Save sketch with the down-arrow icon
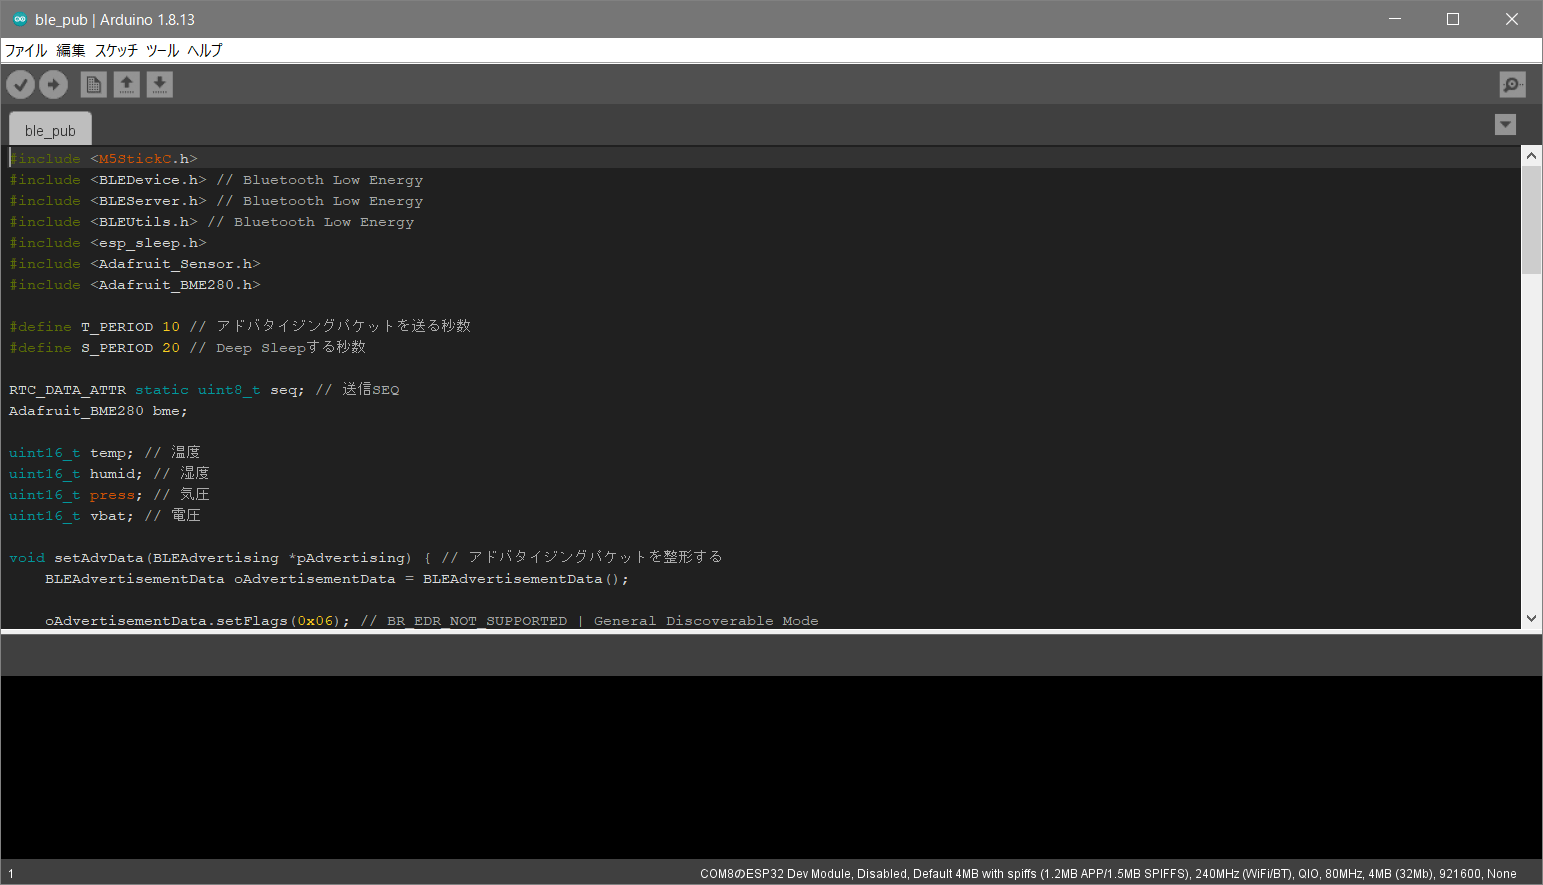The image size is (1543, 885). [160, 85]
